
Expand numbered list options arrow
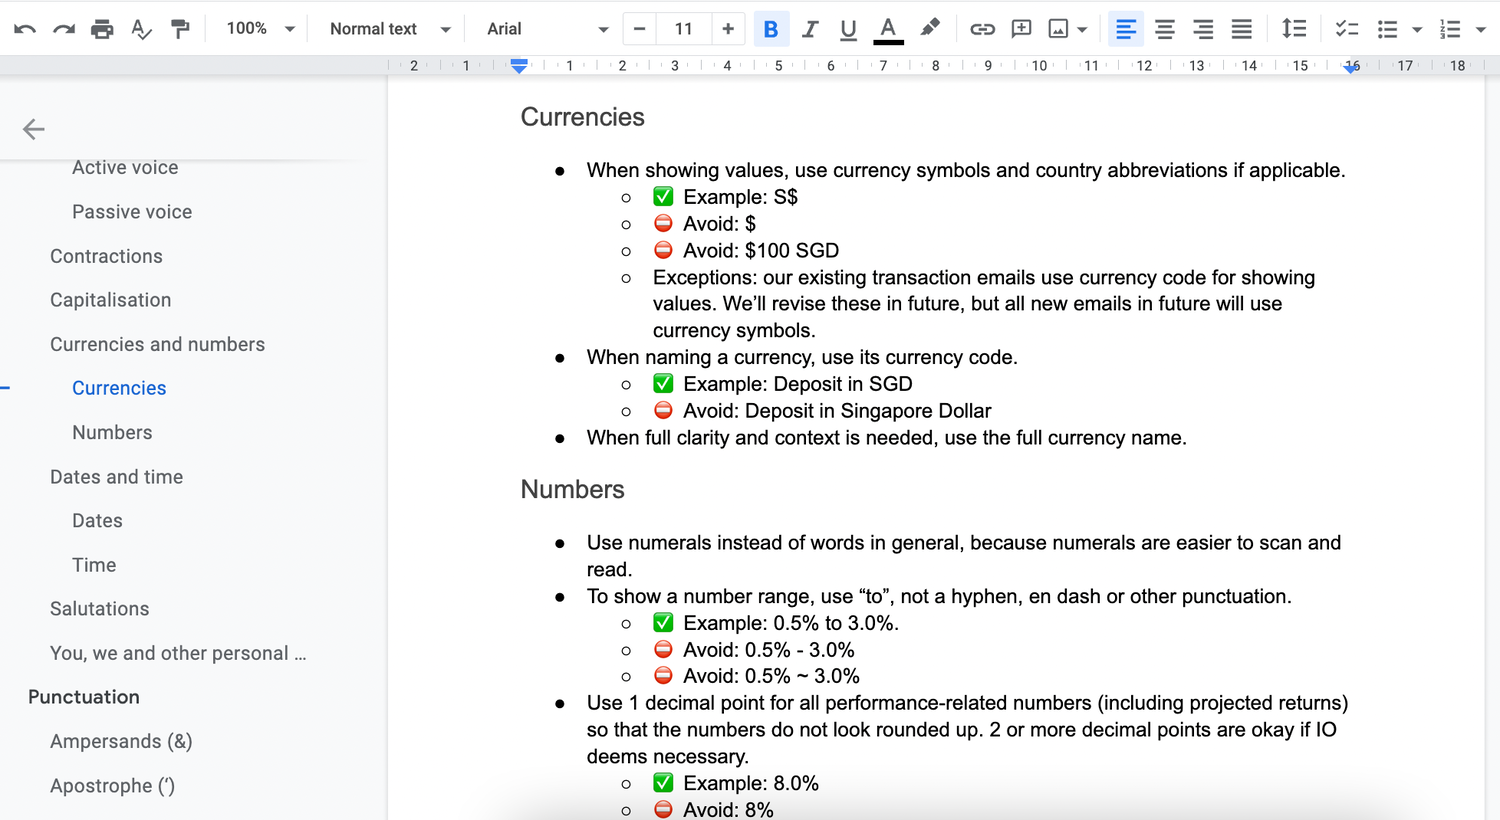(1481, 30)
